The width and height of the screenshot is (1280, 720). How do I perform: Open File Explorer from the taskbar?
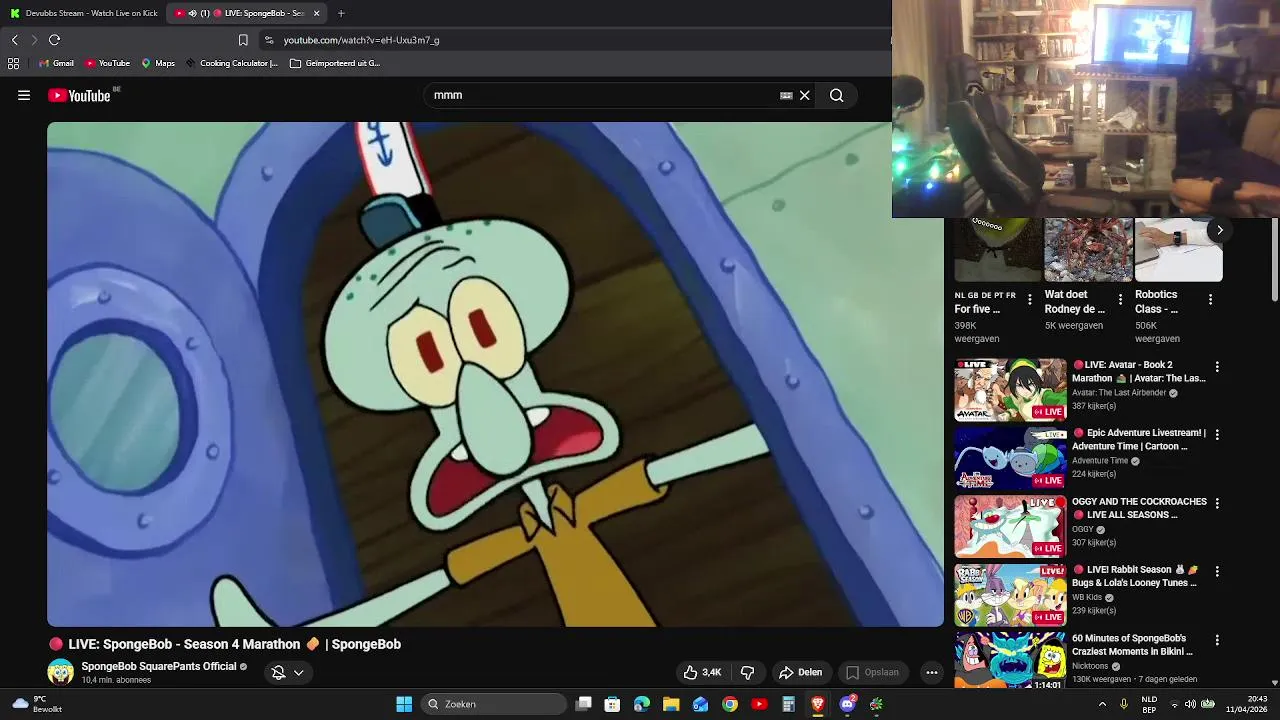click(x=671, y=704)
